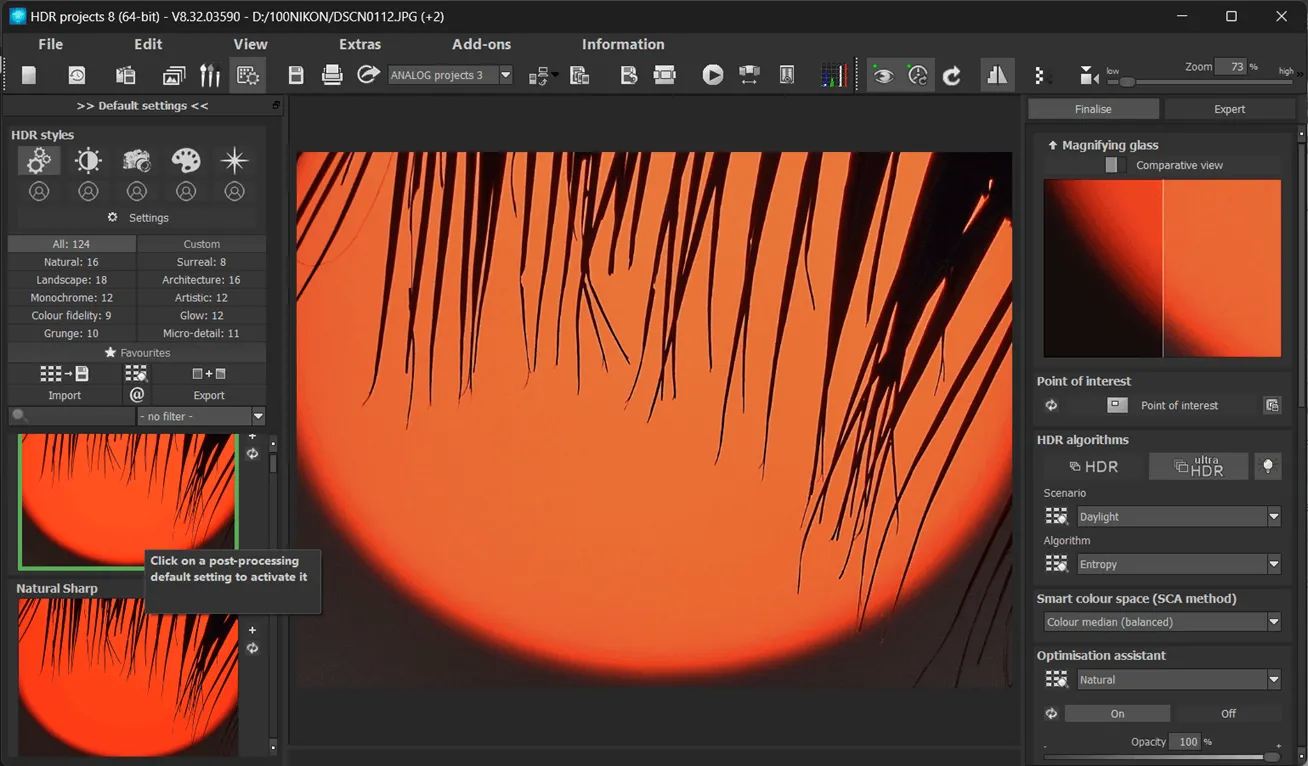Click the light bulb icon beside ultra HDR
1308x766 pixels.
(1268, 466)
